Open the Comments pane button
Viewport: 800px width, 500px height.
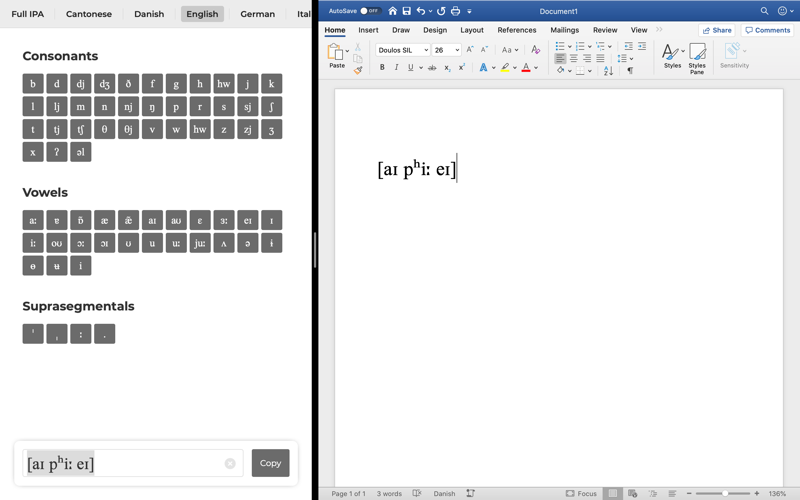coord(767,30)
